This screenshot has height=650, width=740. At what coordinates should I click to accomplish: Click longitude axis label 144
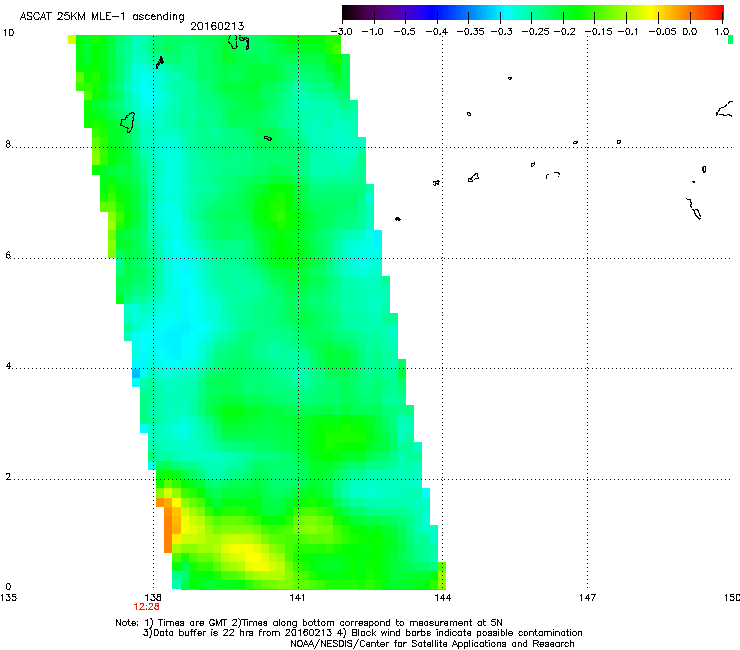[443, 597]
